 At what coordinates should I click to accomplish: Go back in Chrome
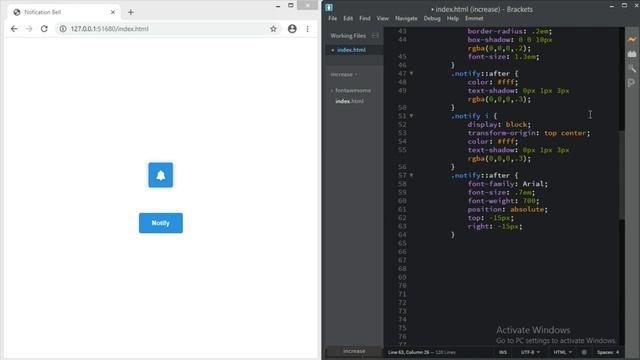click(x=14, y=29)
